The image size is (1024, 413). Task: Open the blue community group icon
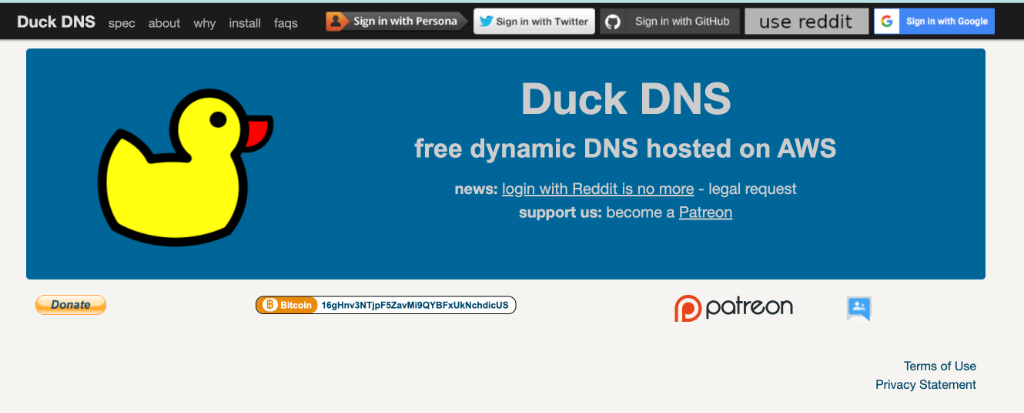pyautogui.click(x=859, y=308)
